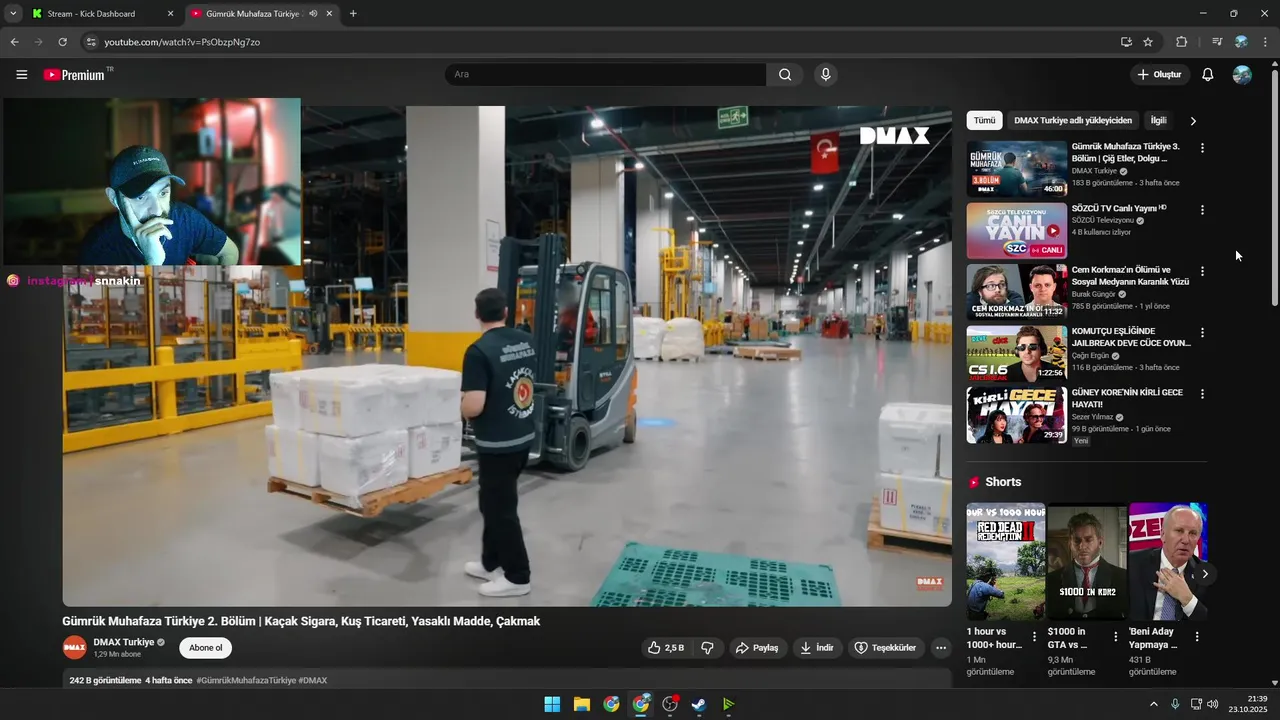This screenshot has height=720, width=1280.
Task: Click #GümrükMuhafazaTürkiye hashtag
Action: (245, 680)
